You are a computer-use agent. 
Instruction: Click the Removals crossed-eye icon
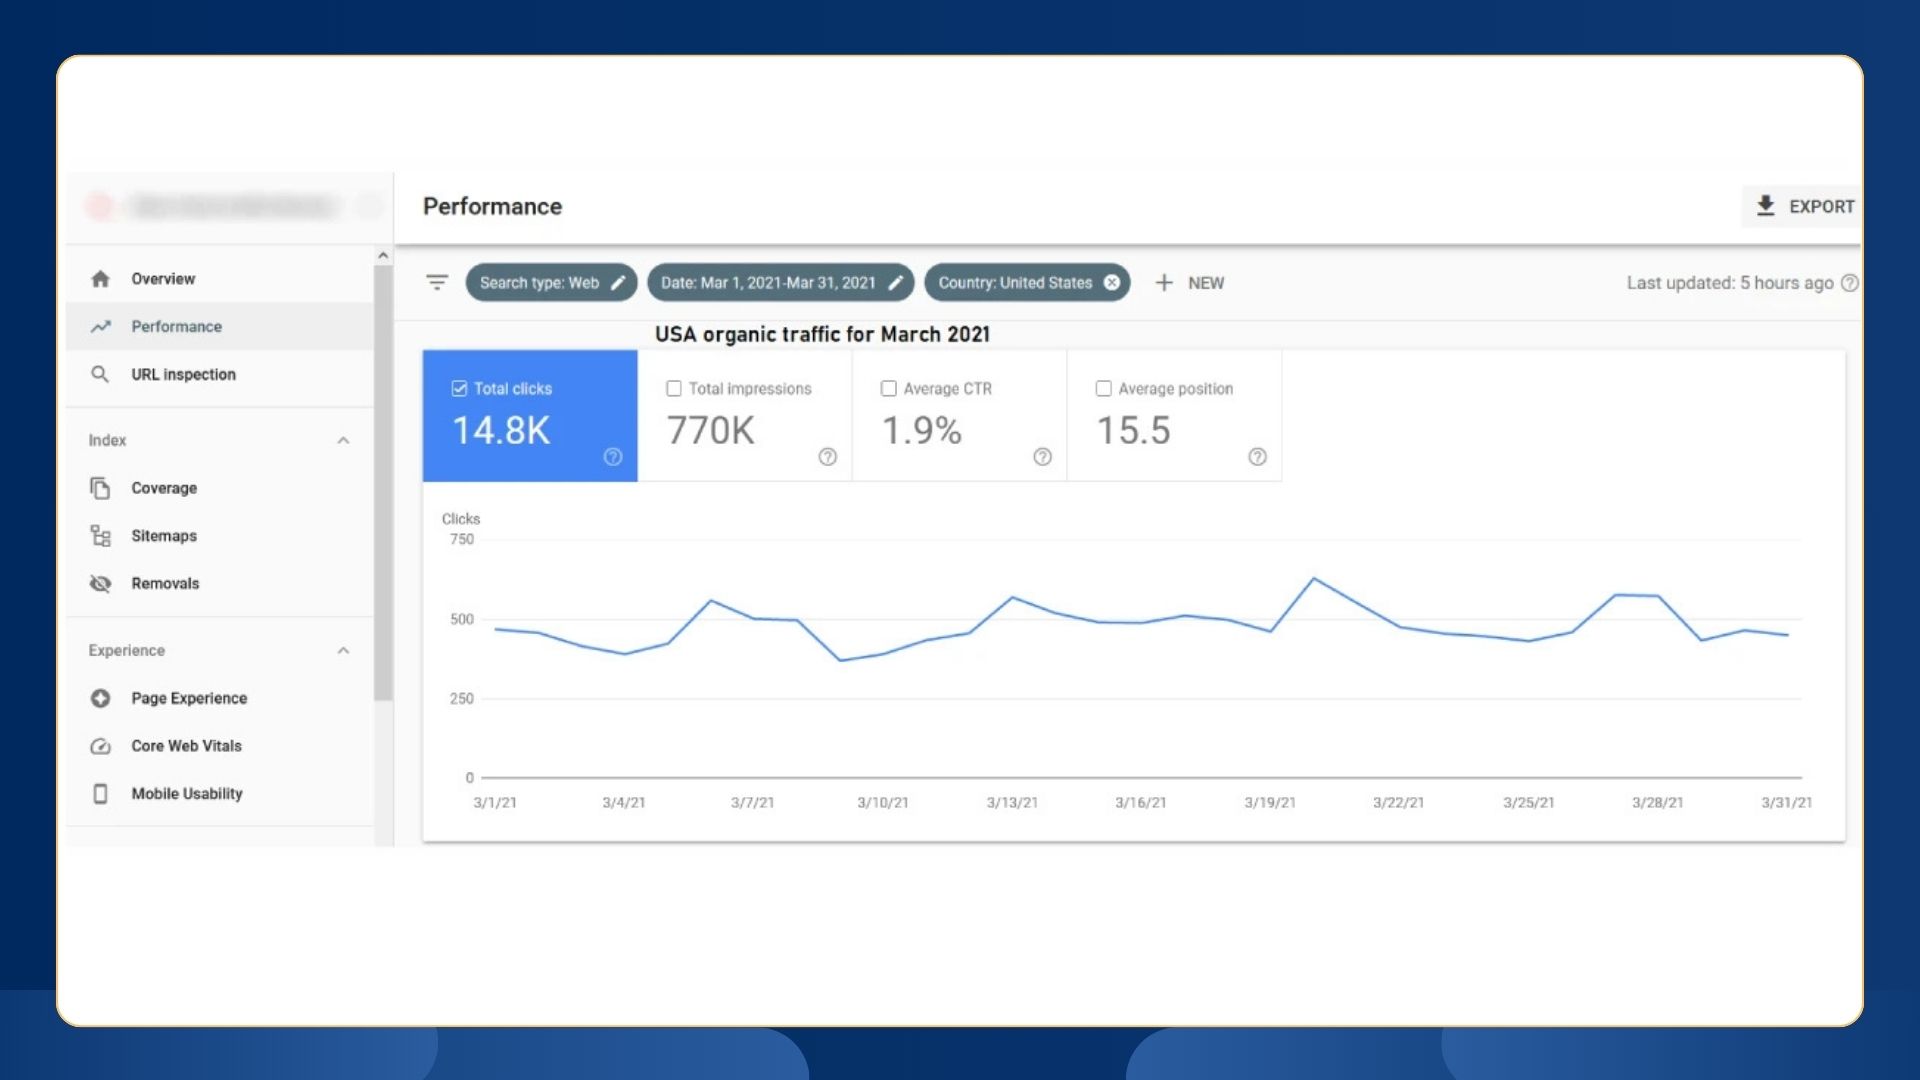click(x=100, y=584)
